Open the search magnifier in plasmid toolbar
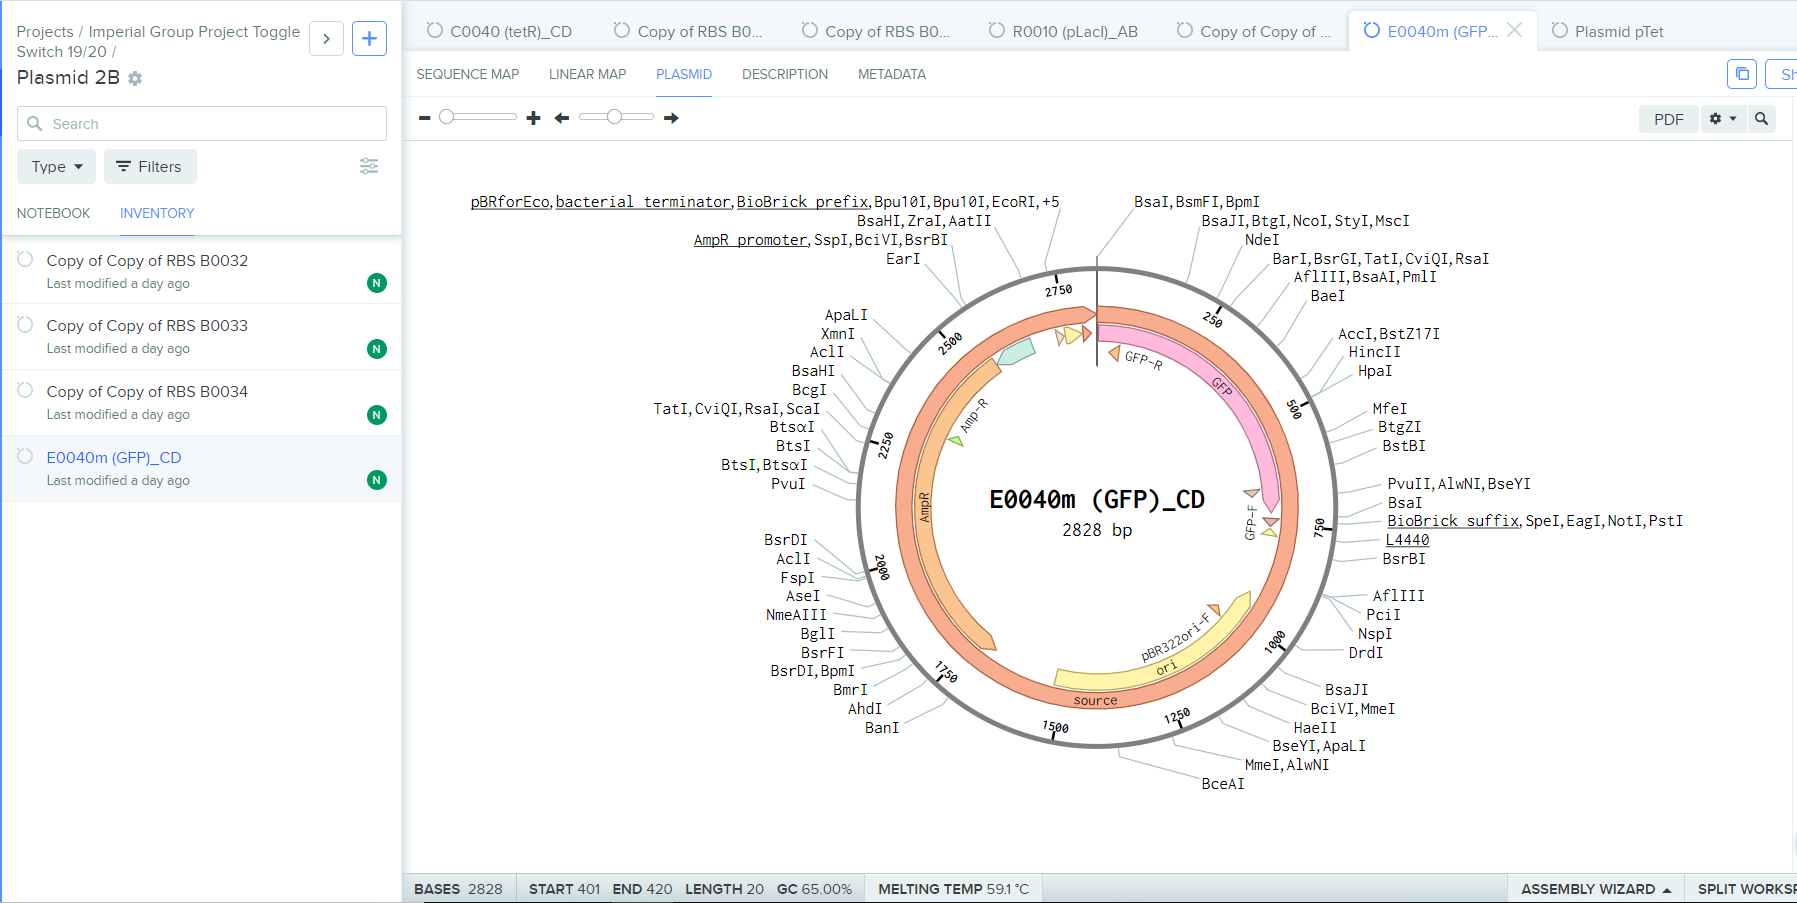The height and width of the screenshot is (903, 1797). pos(1761,119)
